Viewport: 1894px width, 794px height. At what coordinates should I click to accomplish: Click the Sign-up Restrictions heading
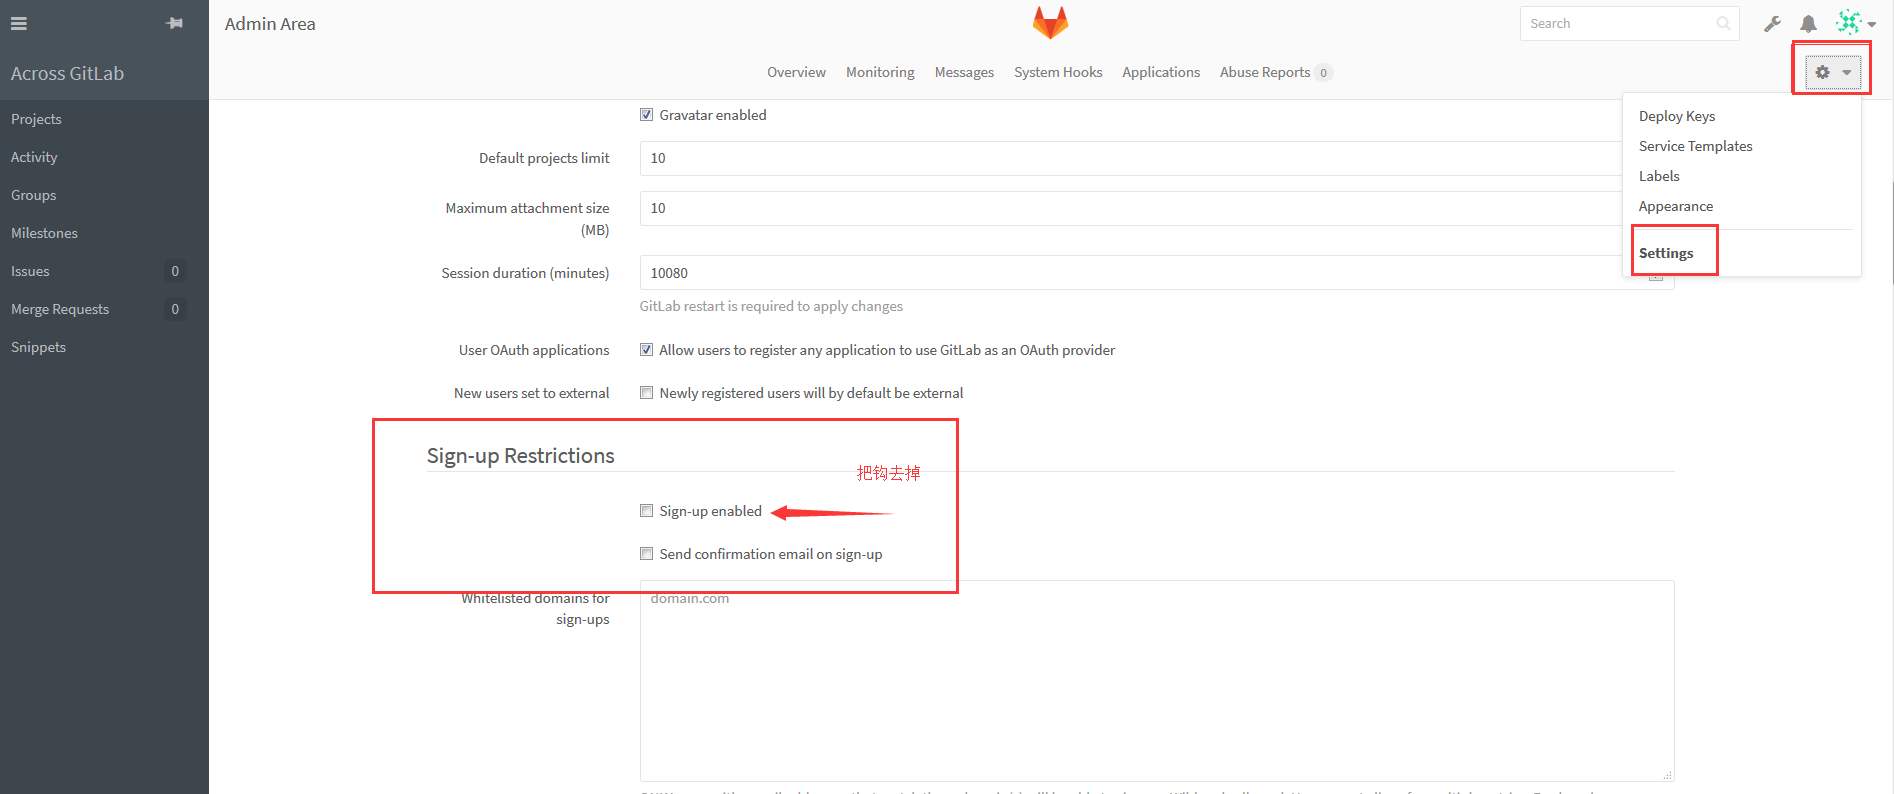(520, 456)
